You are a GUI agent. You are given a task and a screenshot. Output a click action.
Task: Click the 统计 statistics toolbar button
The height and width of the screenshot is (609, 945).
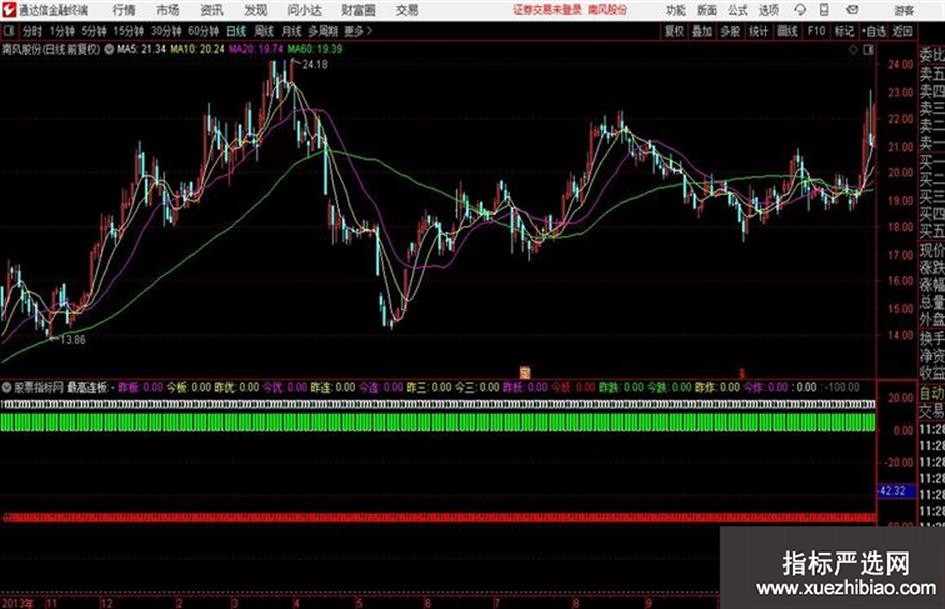(x=758, y=31)
